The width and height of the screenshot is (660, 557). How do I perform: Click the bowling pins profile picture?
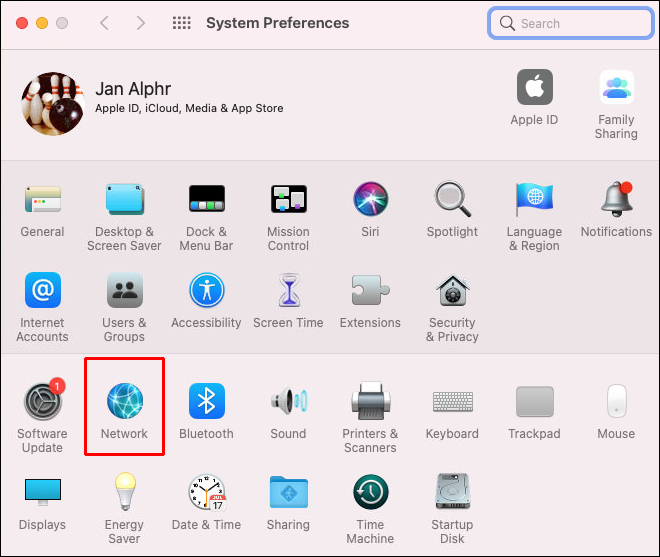(53, 104)
